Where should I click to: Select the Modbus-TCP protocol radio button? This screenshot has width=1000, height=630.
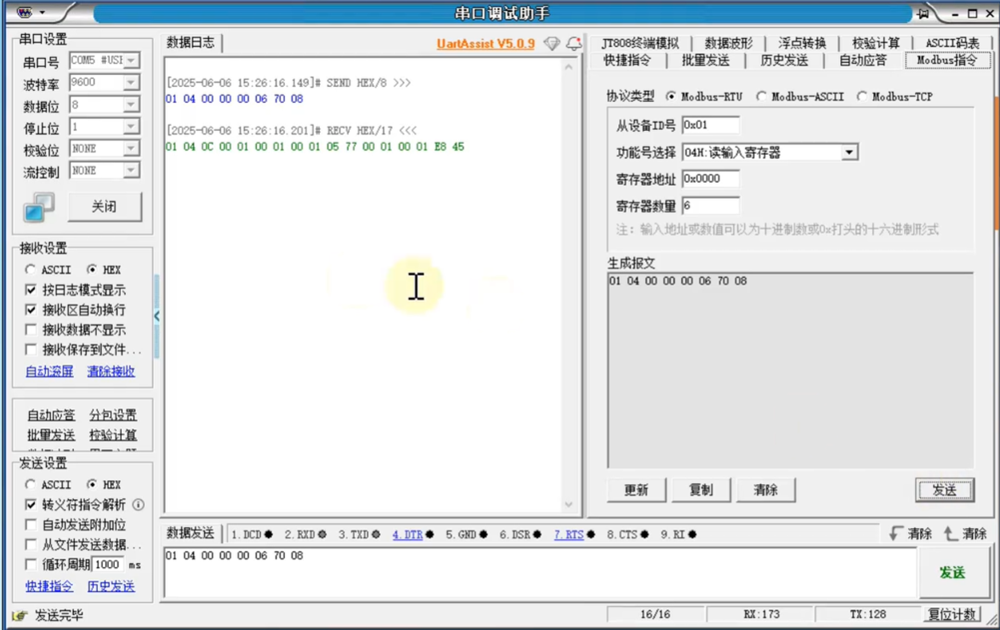click(x=862, y=97)
